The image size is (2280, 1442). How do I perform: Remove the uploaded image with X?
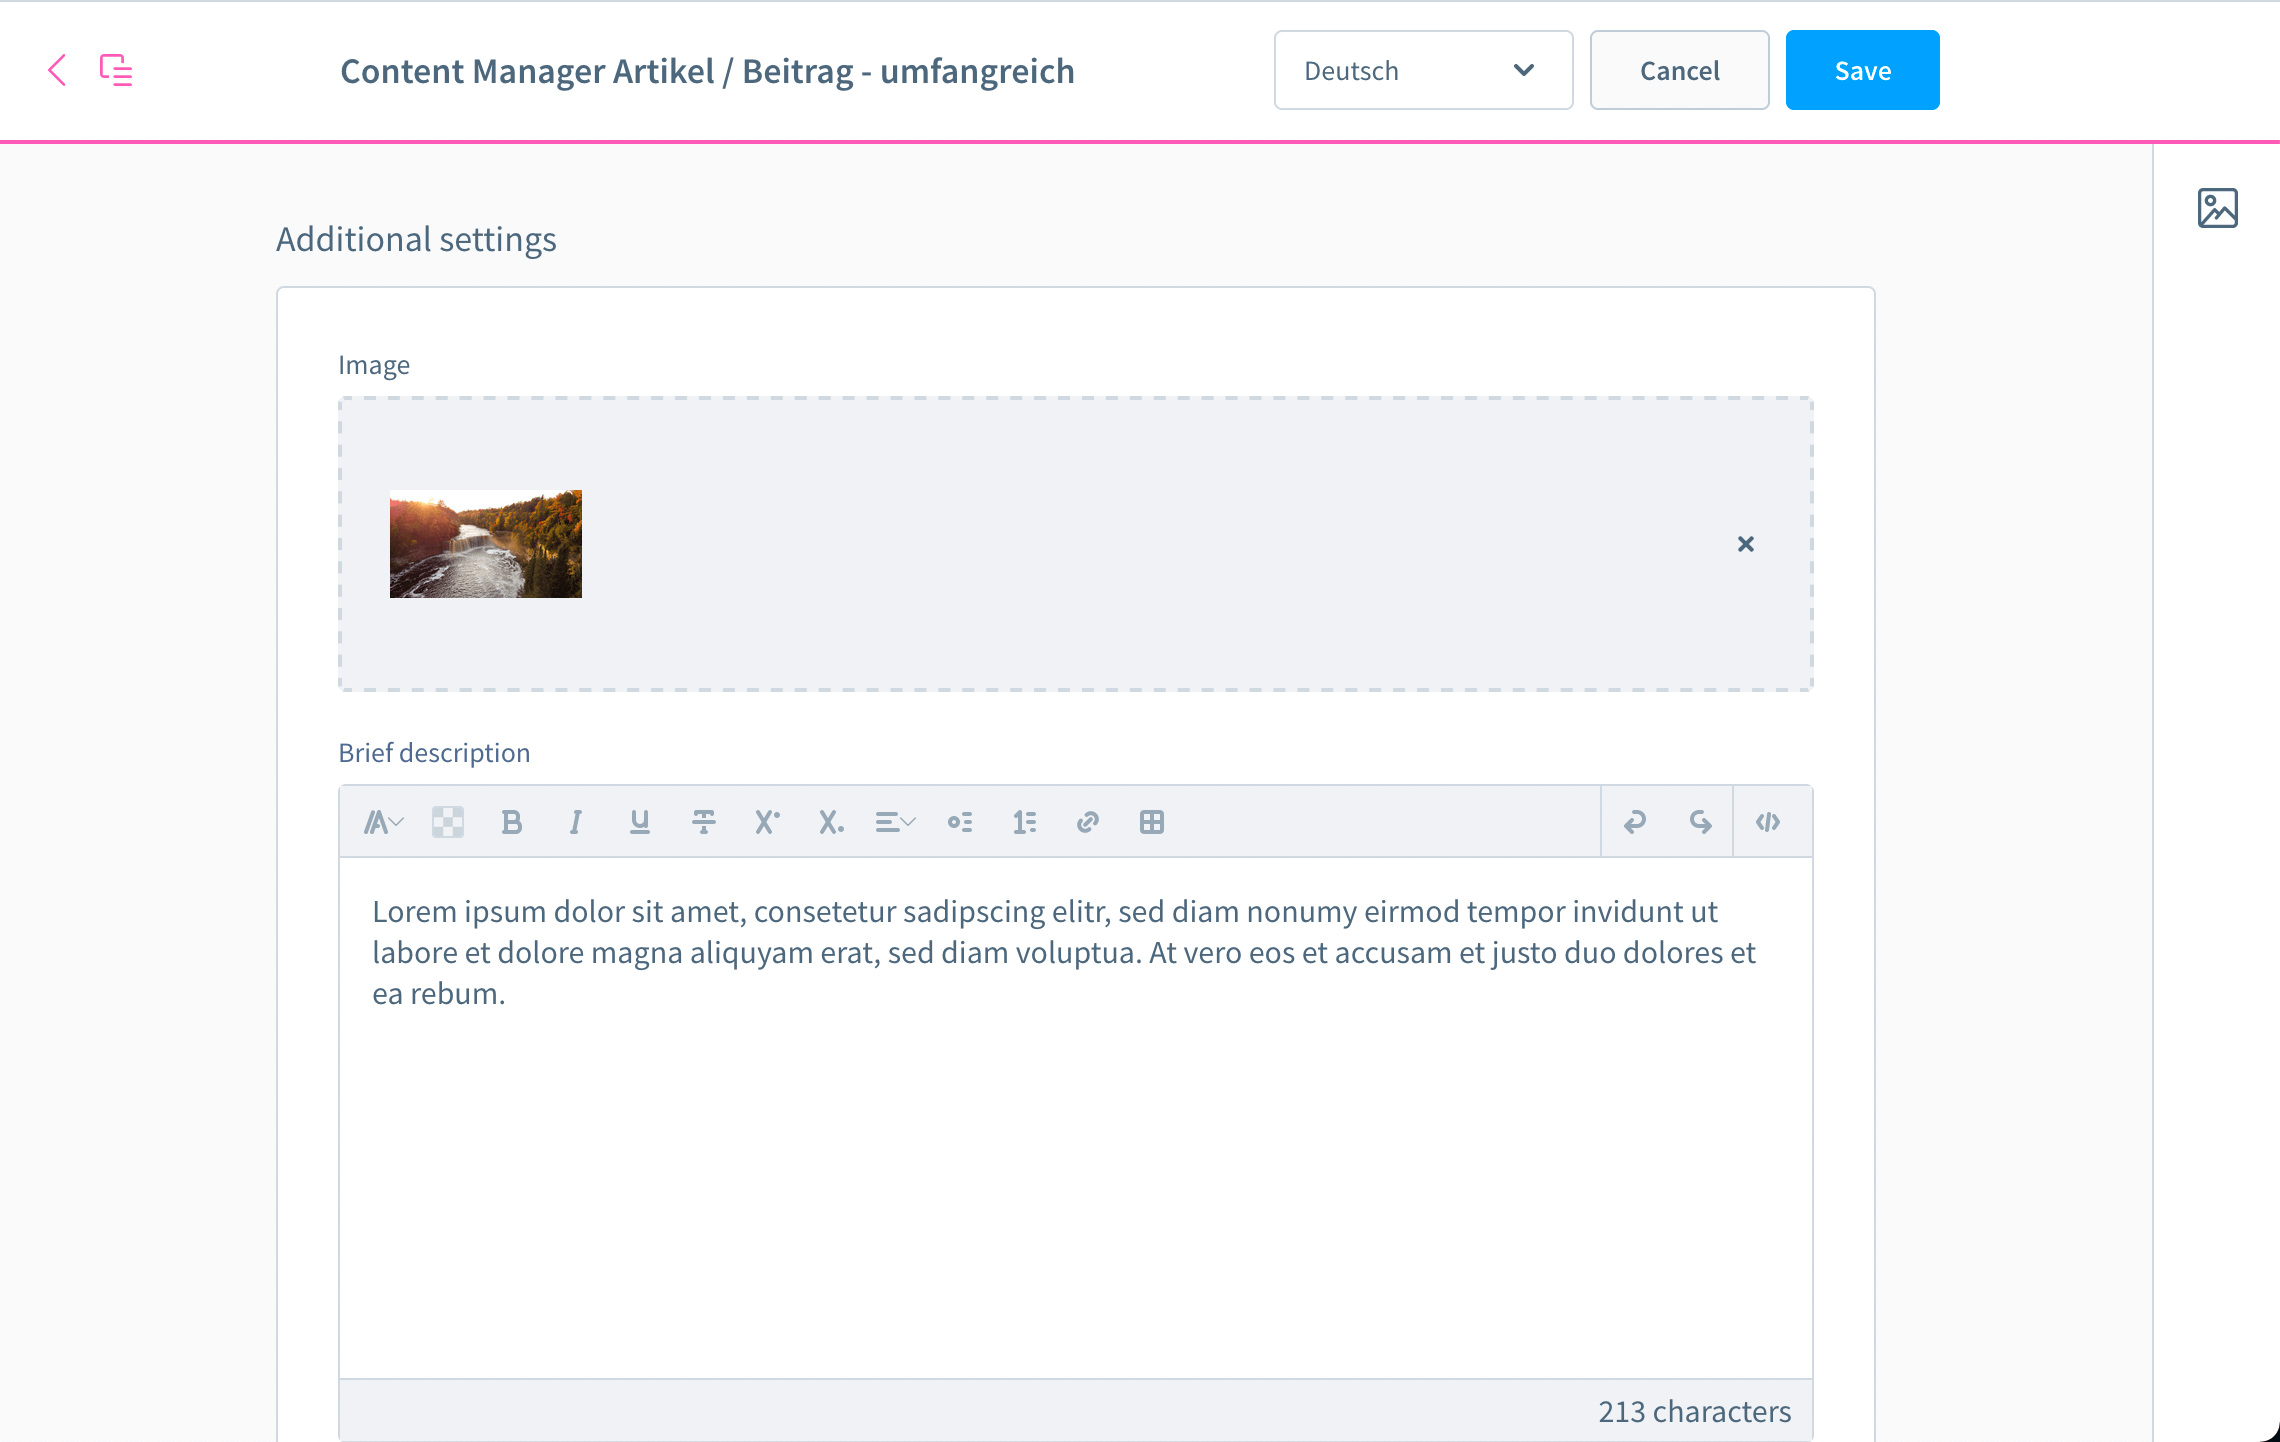click(x=1745, y=544)
